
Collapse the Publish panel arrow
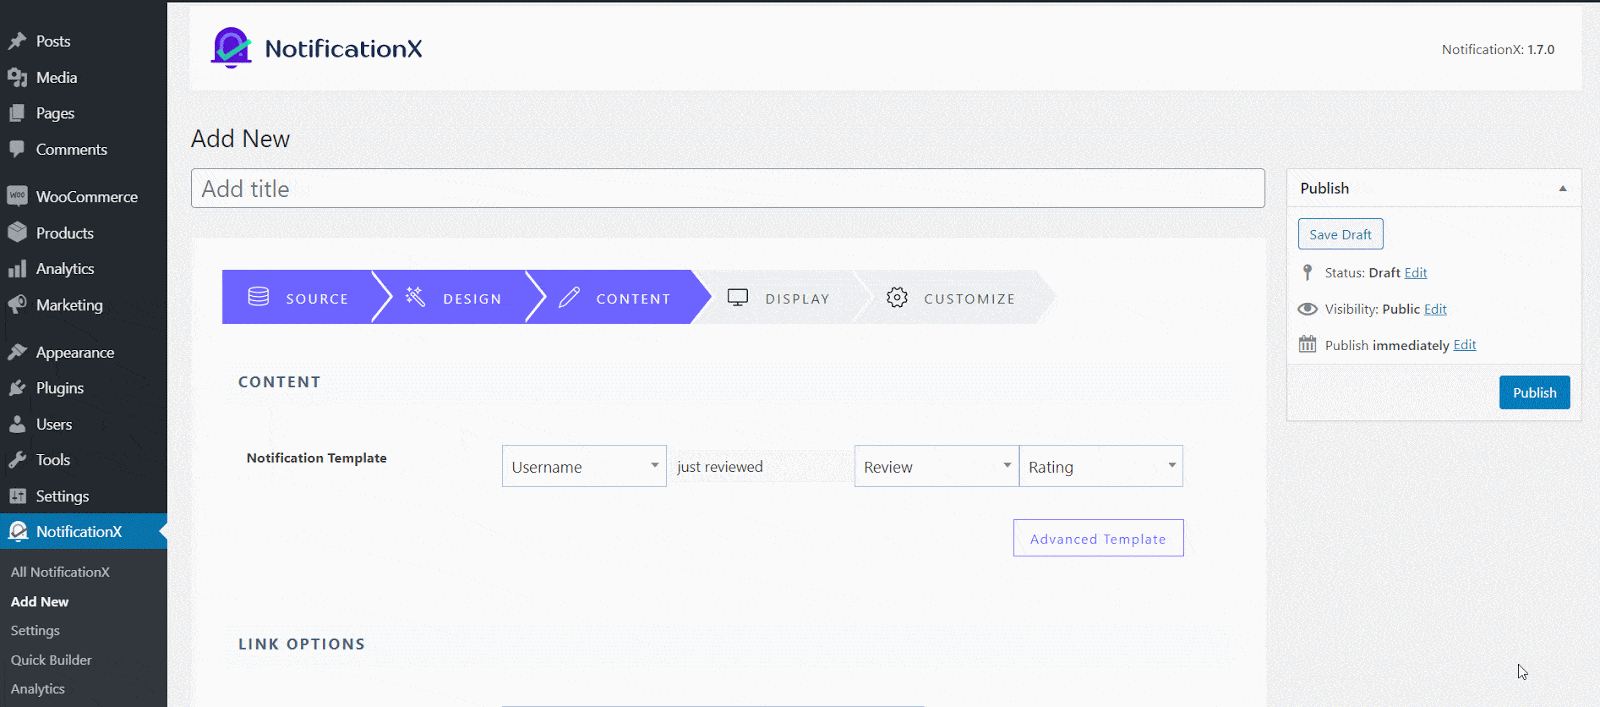tap(1562, 188)
